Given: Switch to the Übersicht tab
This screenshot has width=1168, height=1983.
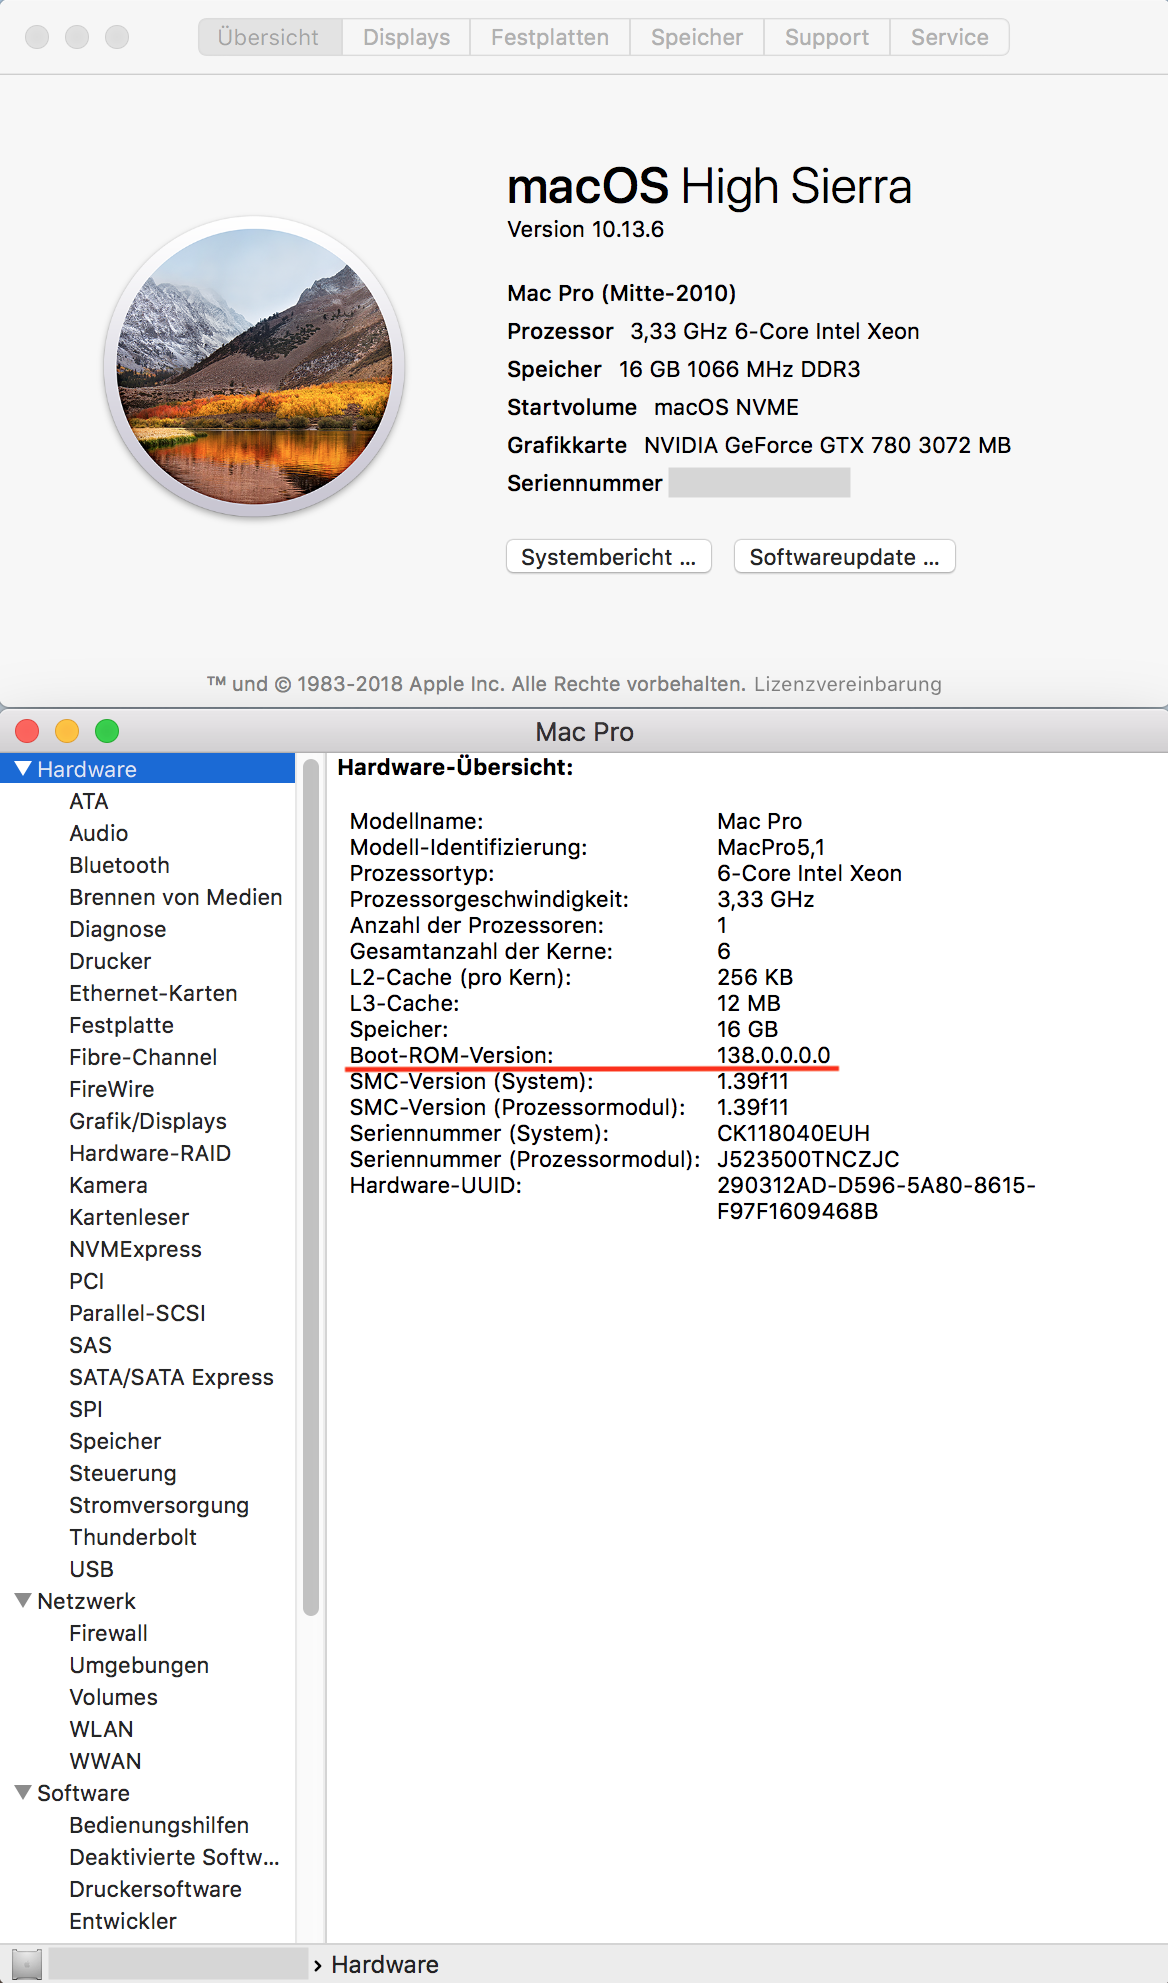Looking at the screenshot, I should coord(270,37).
